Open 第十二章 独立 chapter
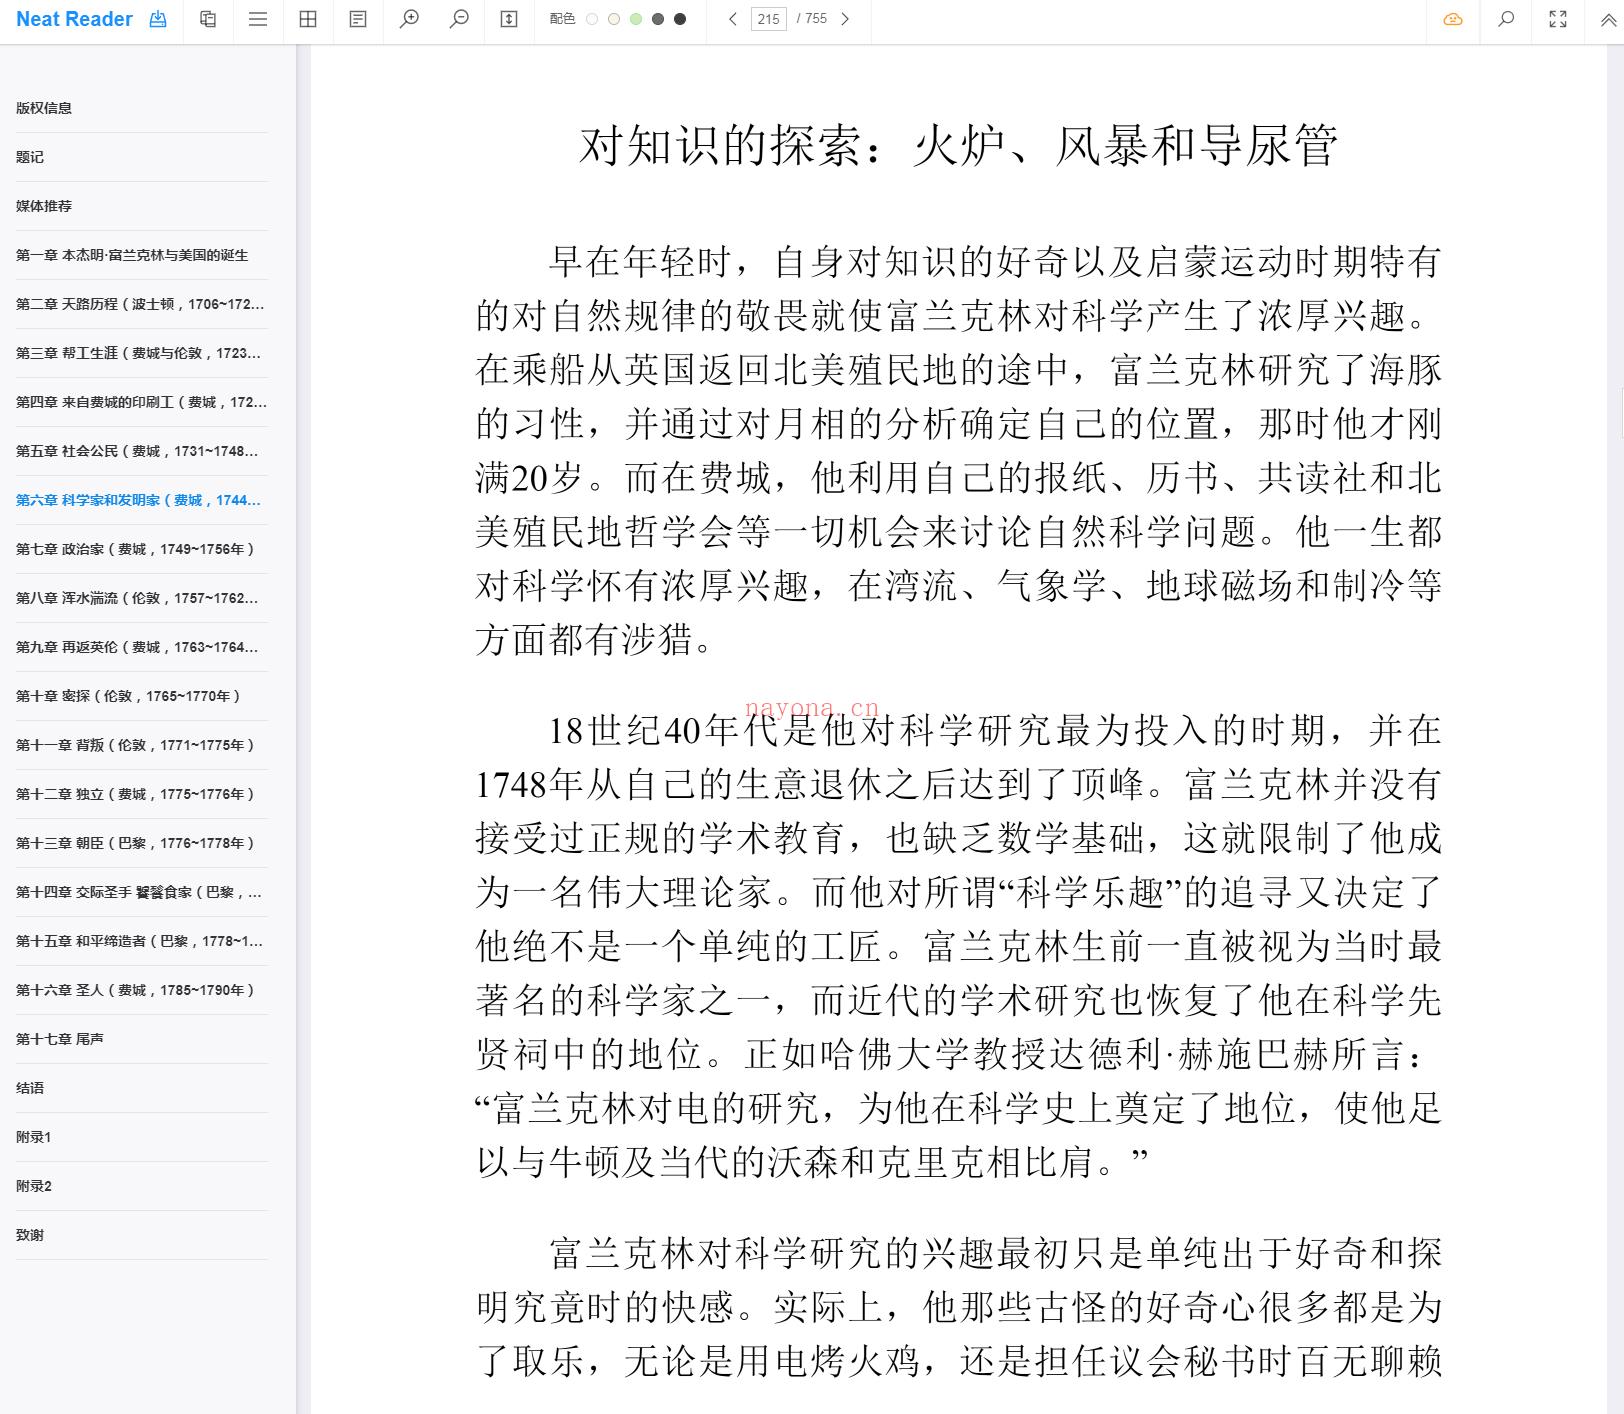 click(x=142, y=794)
